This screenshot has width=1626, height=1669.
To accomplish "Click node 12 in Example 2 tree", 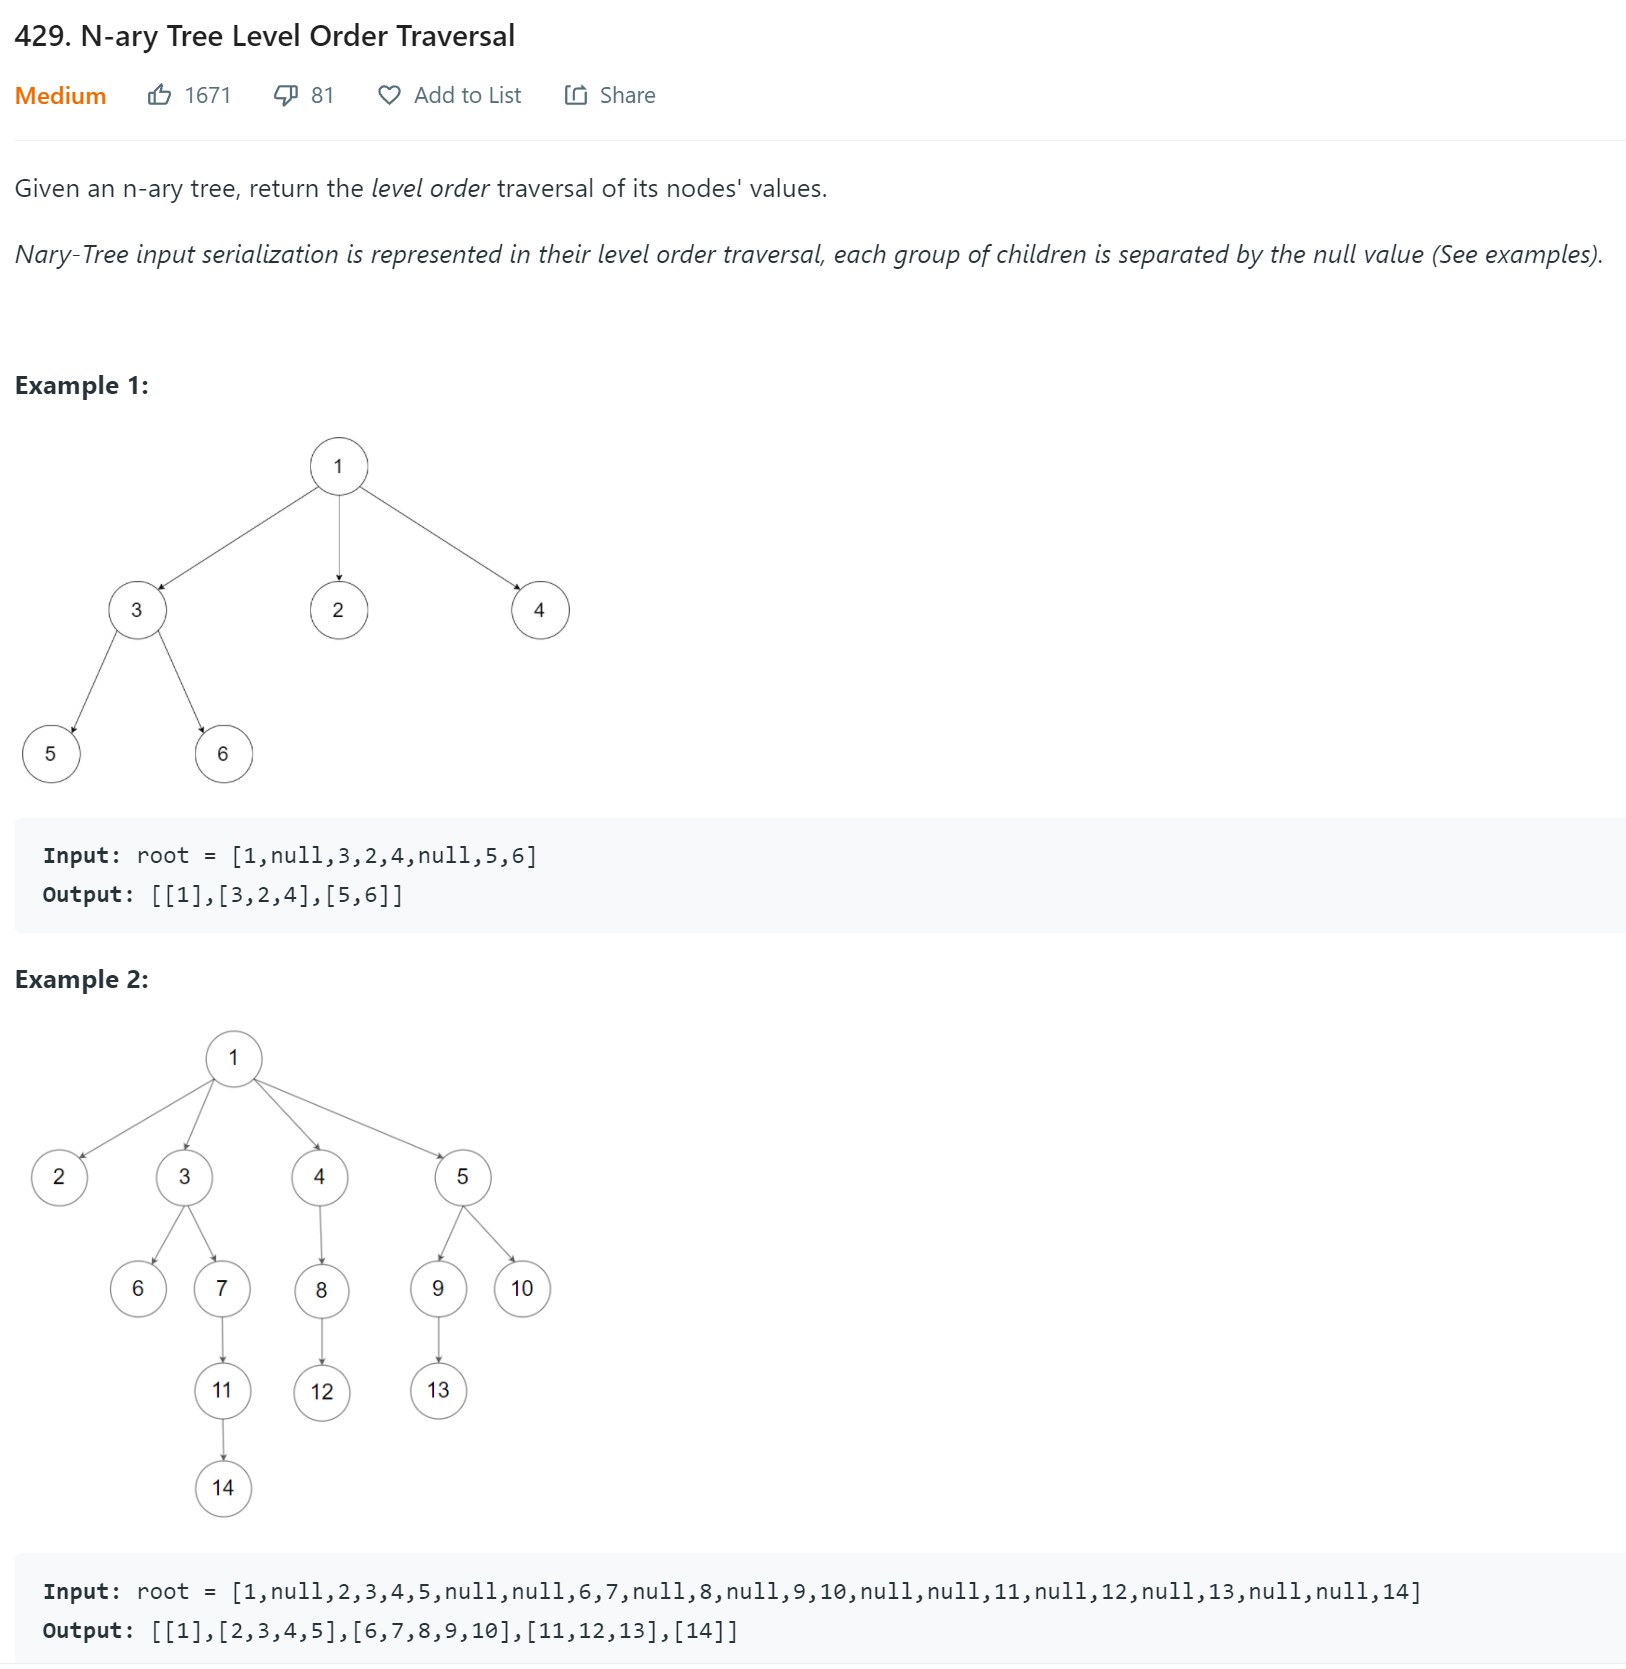I will [x=322, y=1392].
